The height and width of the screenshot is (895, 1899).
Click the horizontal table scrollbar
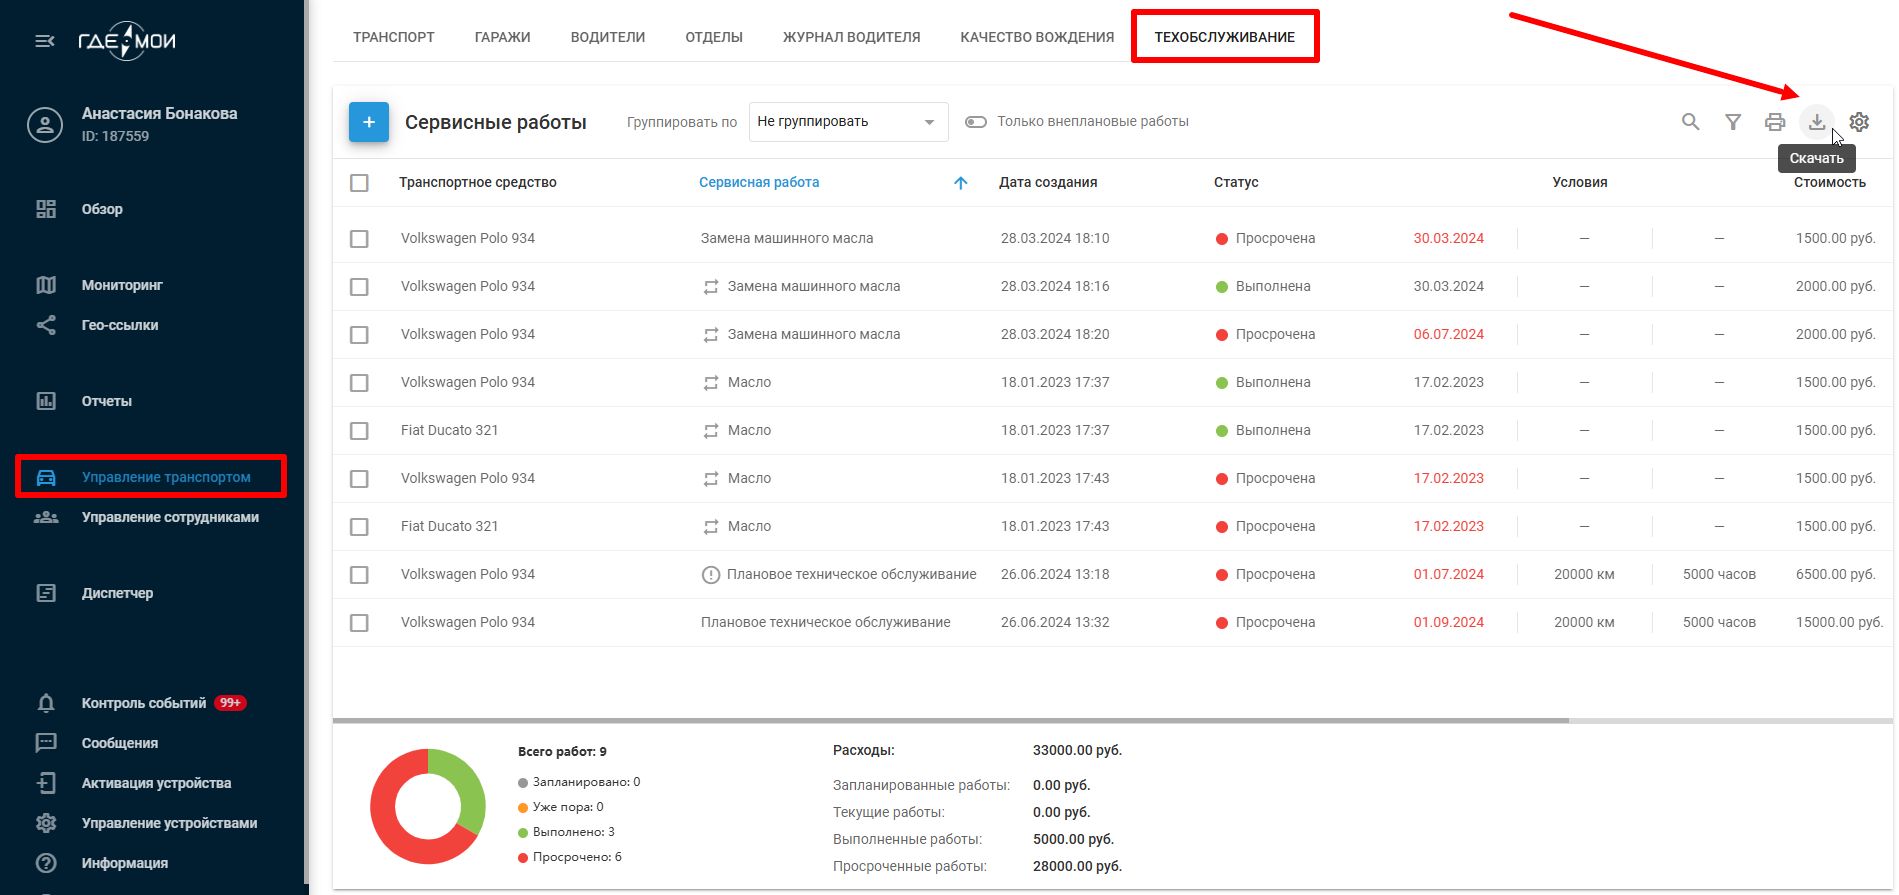[x=950, y=720]
